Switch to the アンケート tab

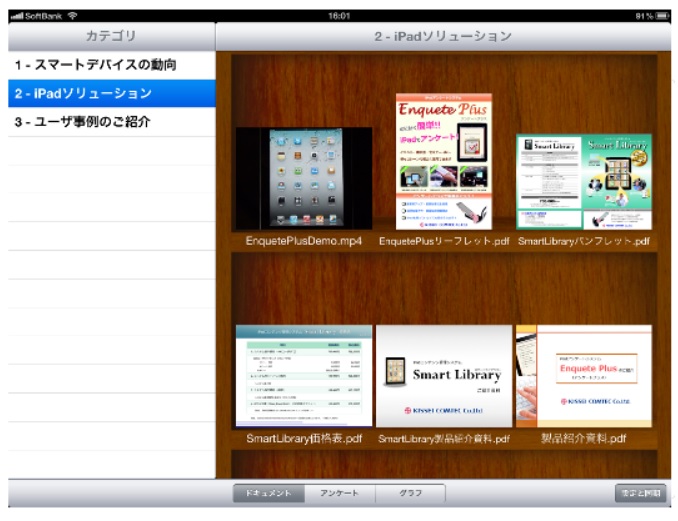pyautogui.click(x=339, y=493)
